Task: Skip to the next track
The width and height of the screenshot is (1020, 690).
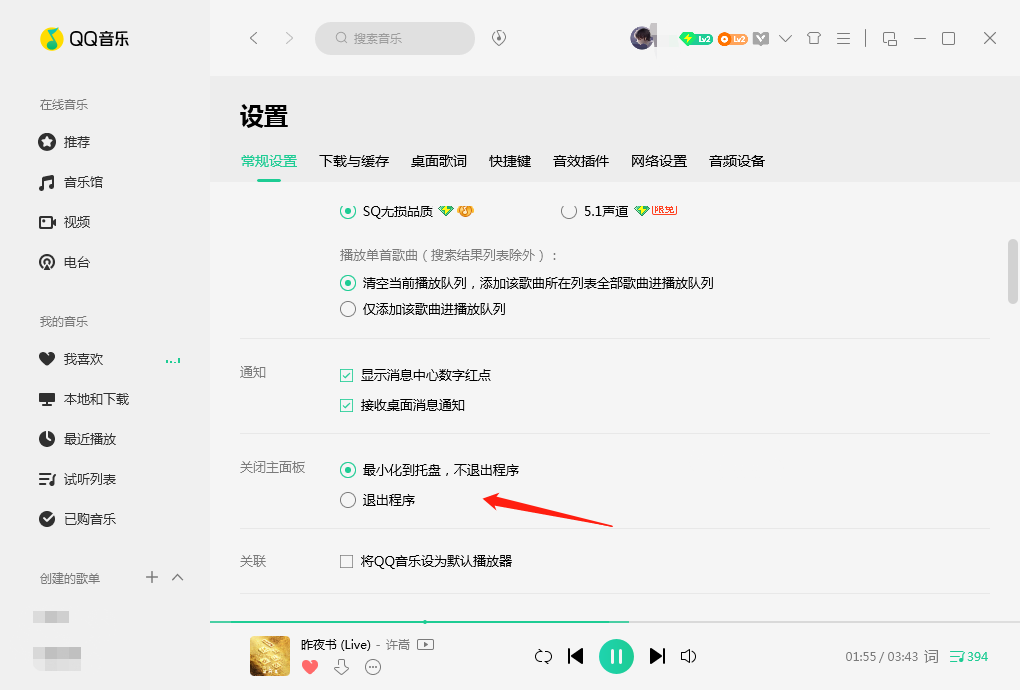Action: 657,656
